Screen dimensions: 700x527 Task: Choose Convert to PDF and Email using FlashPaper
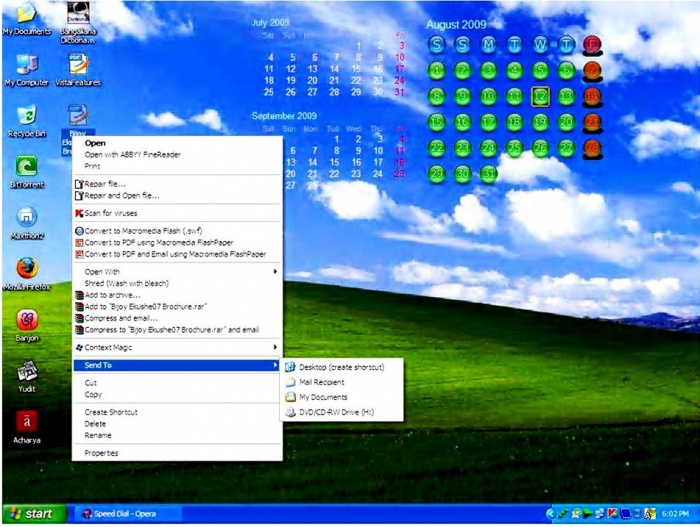click(x=177, y=254)
